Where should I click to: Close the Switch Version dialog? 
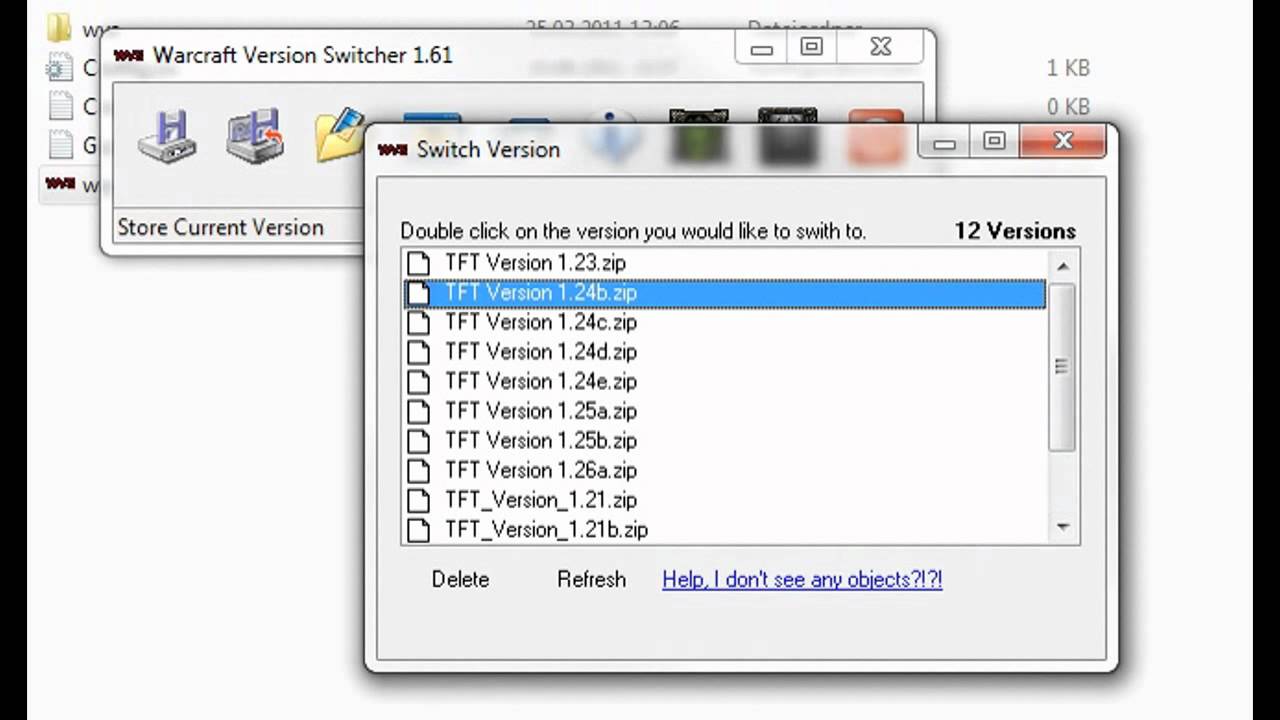pos(1063,142)
